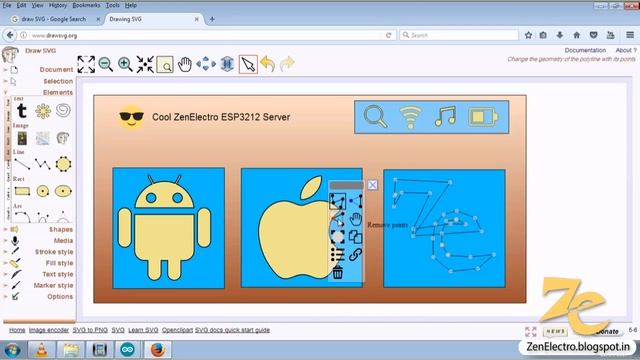Choose the circle drawing tool
The image size is (640, 360).
43,191
